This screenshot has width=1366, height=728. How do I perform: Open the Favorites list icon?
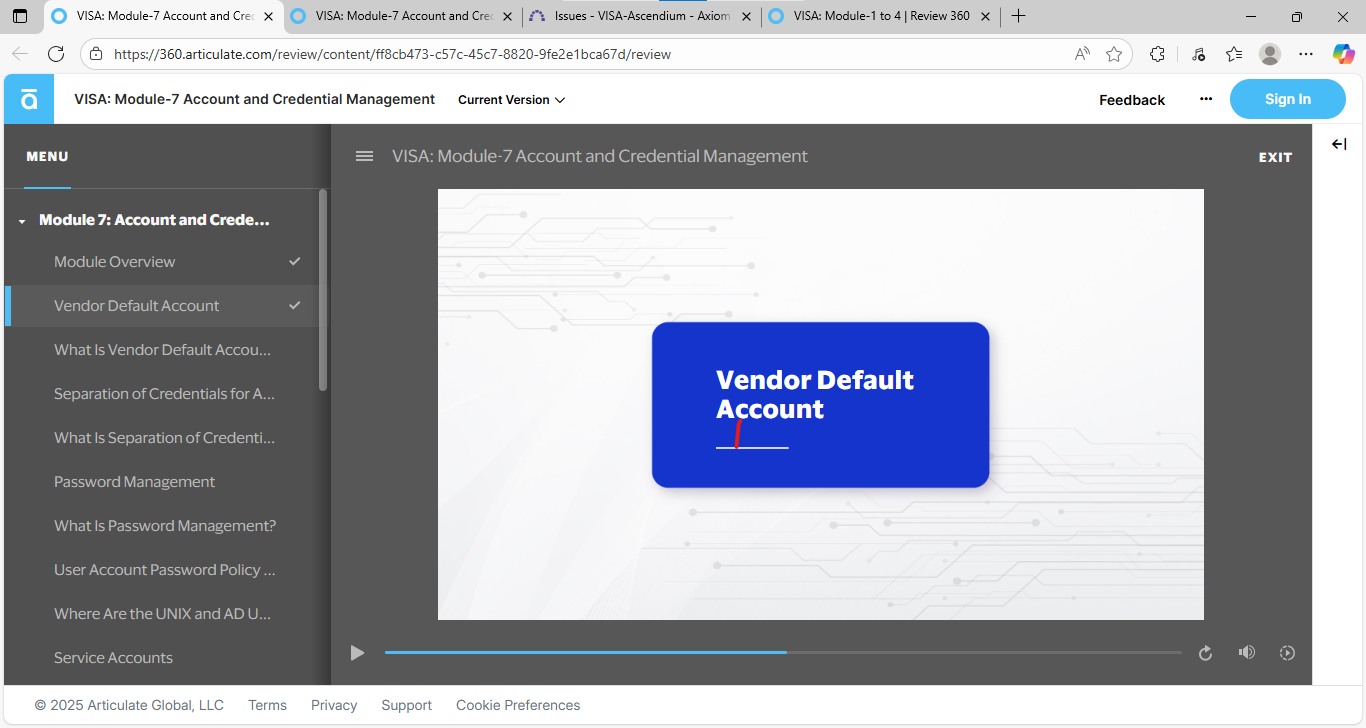click(x=1234, y=54)
